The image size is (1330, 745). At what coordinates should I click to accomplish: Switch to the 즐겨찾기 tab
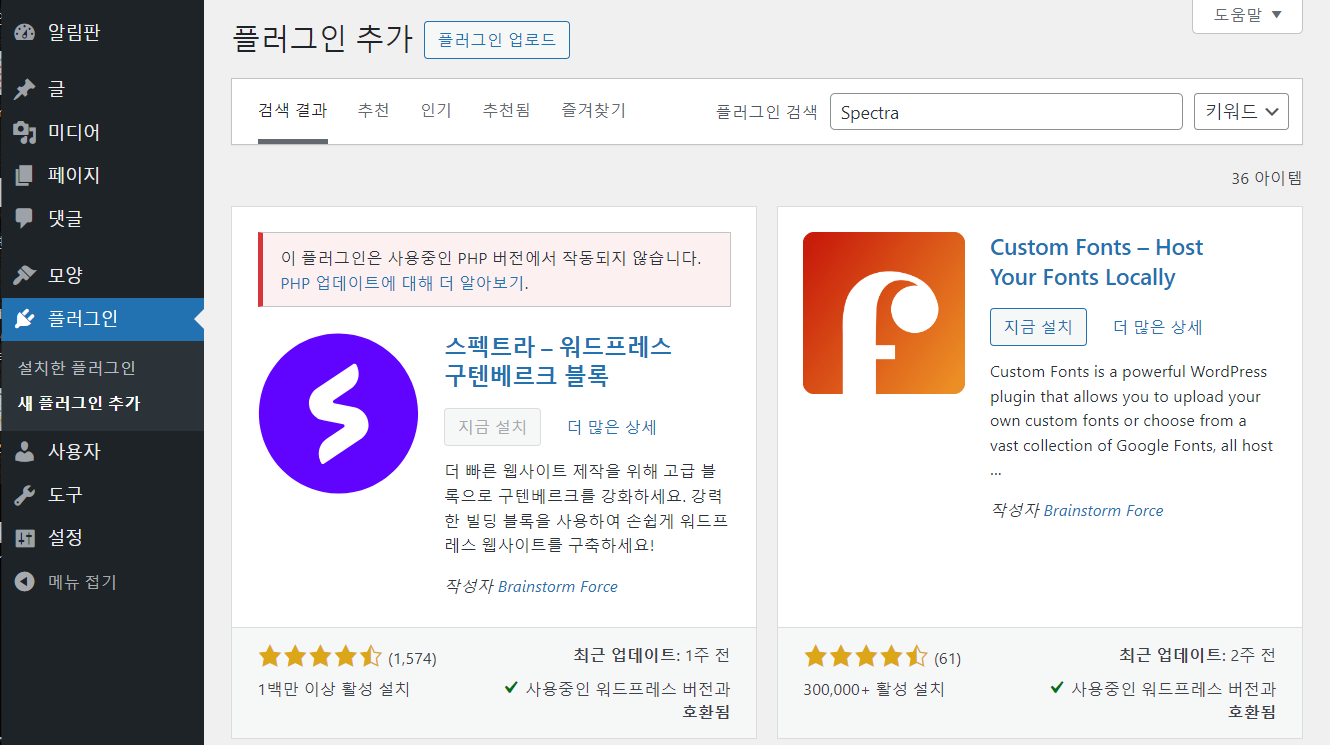593,111
